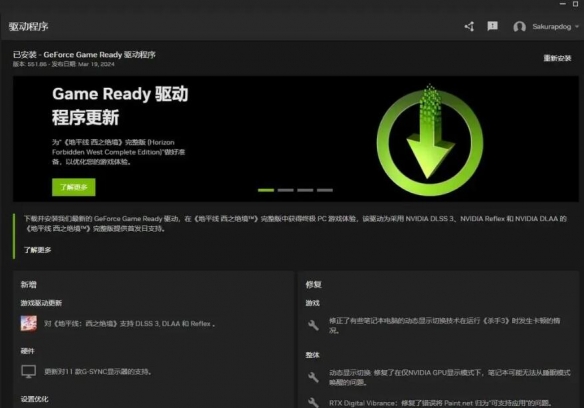Viewport: 584px width, 408px height.
Task: Click 游戏驱动更新 subheading
Action: (41, 303)
